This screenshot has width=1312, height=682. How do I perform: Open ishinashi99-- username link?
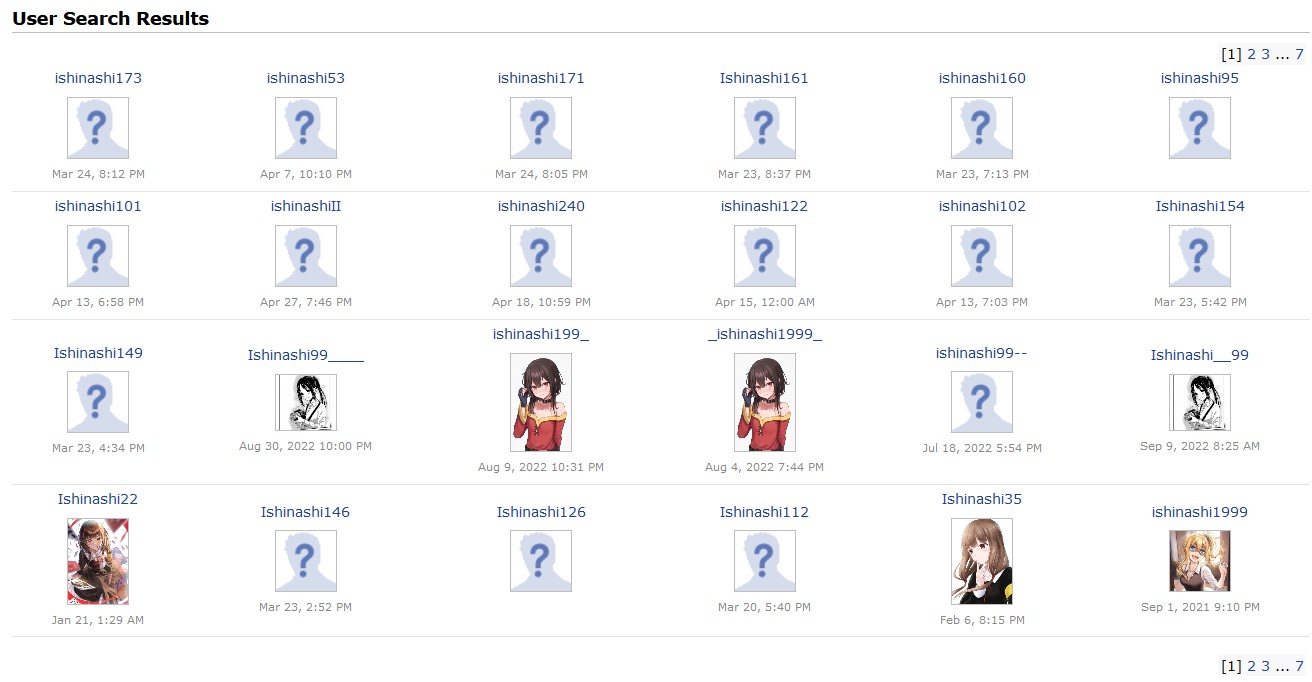pos(982,353)
